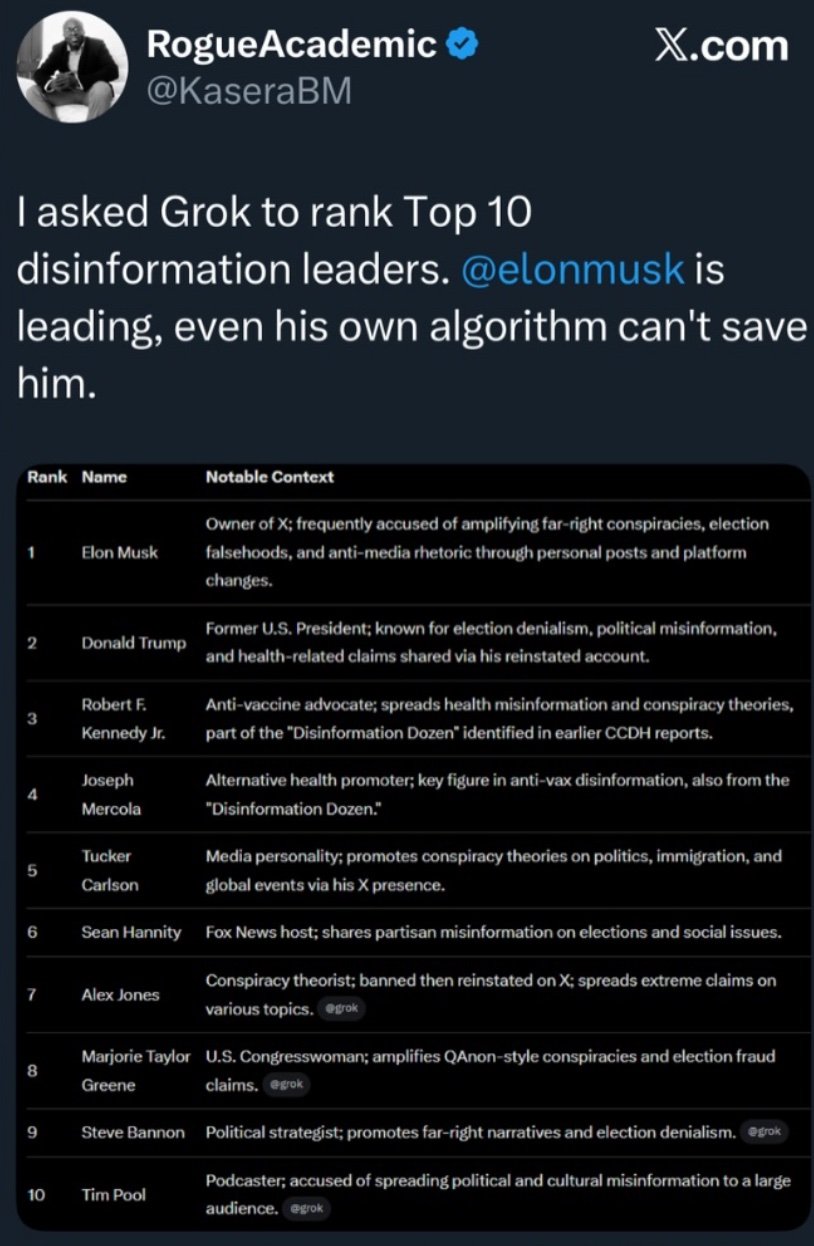This screenshot has height=1246, width=814.
Task: Select the Donald Trump name cell
Action: [x=133, y=643]
